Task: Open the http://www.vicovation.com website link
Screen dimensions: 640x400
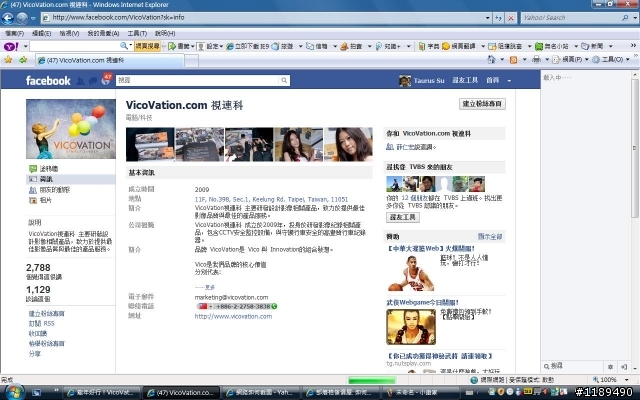Action: coord(233,316)
